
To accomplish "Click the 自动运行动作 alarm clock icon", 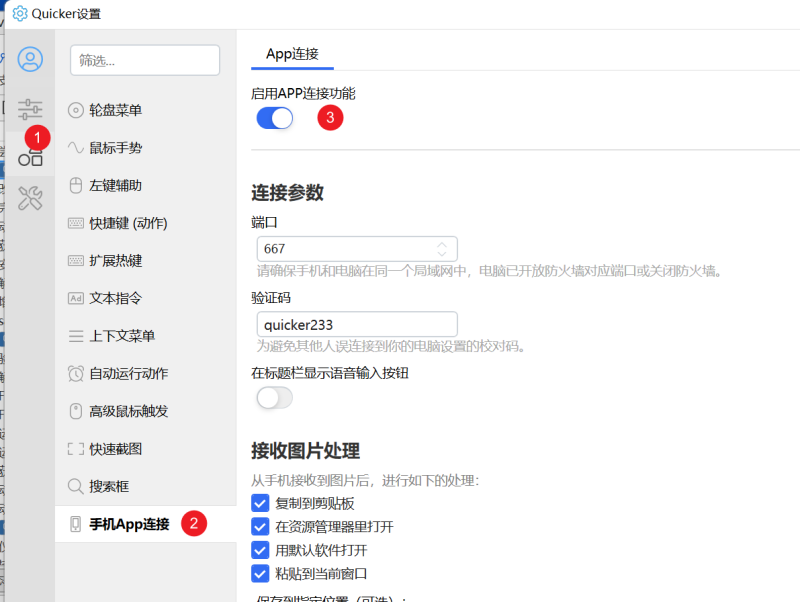I will (x=76, y=373).
